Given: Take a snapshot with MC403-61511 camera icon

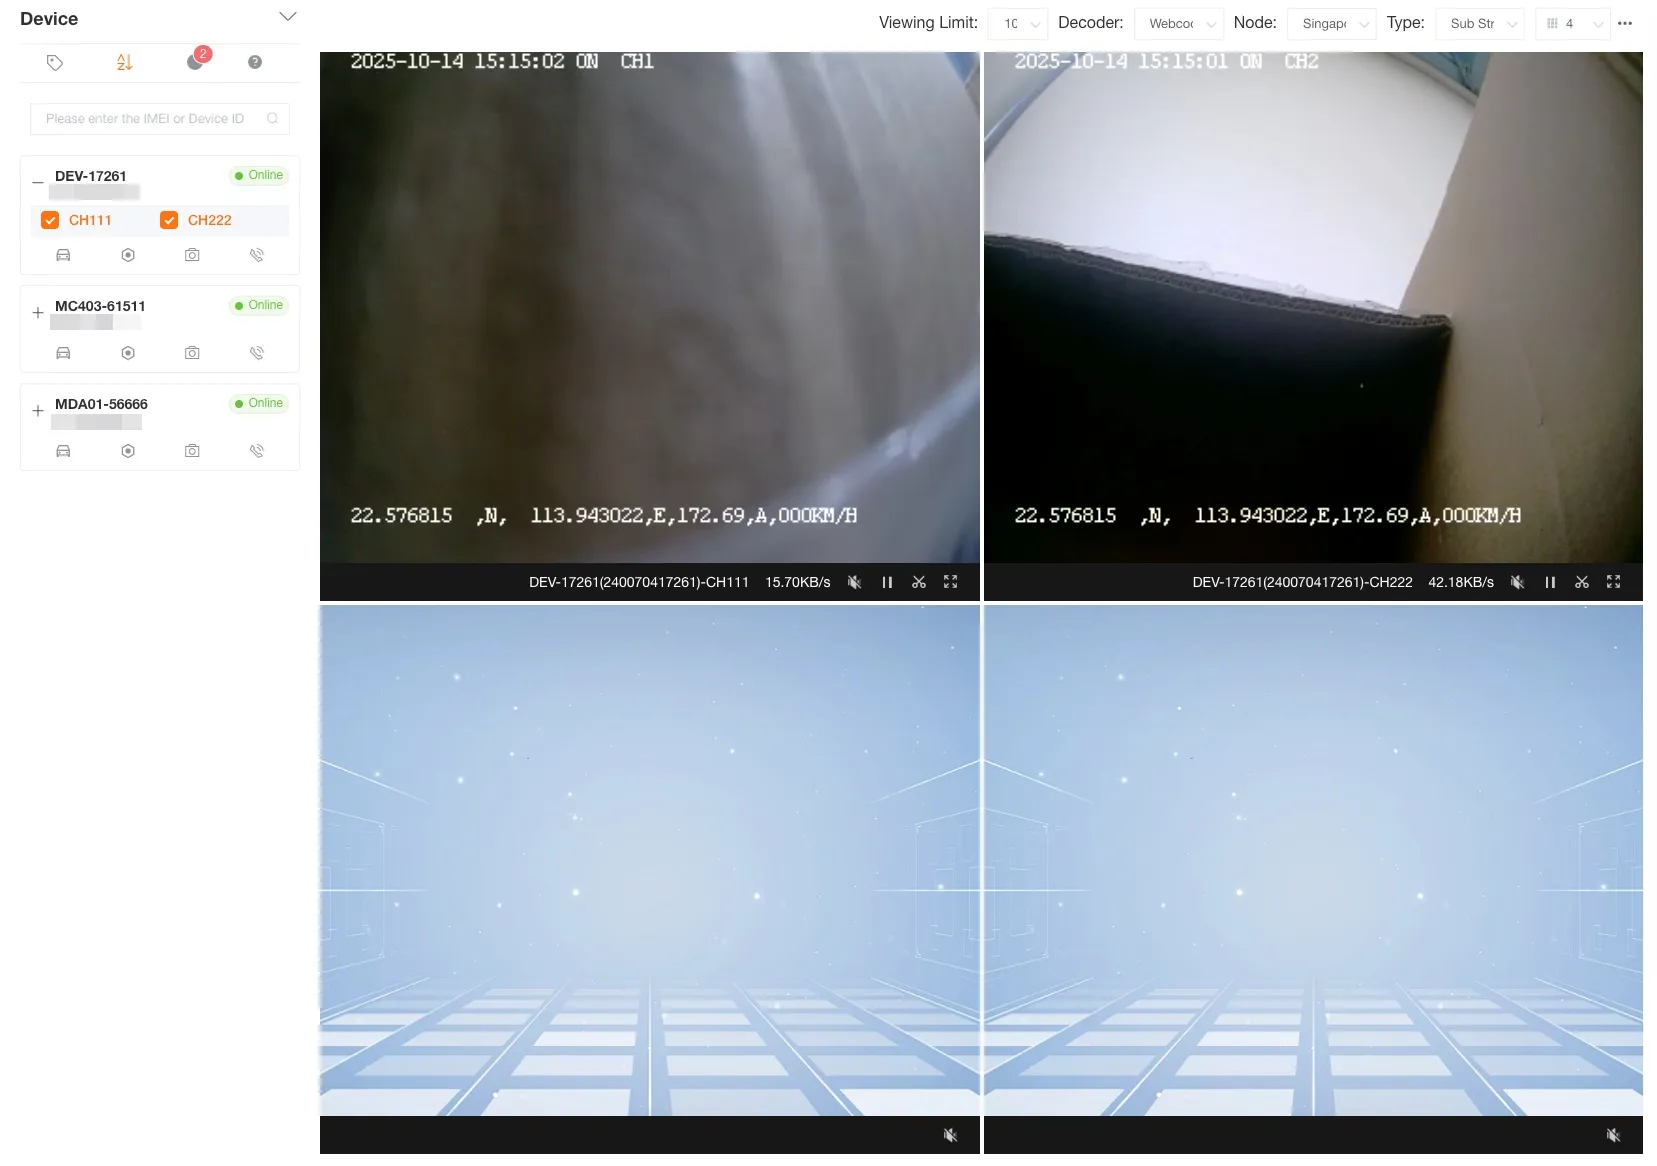Looking at the screenshot, I should [x=192, y=352].
